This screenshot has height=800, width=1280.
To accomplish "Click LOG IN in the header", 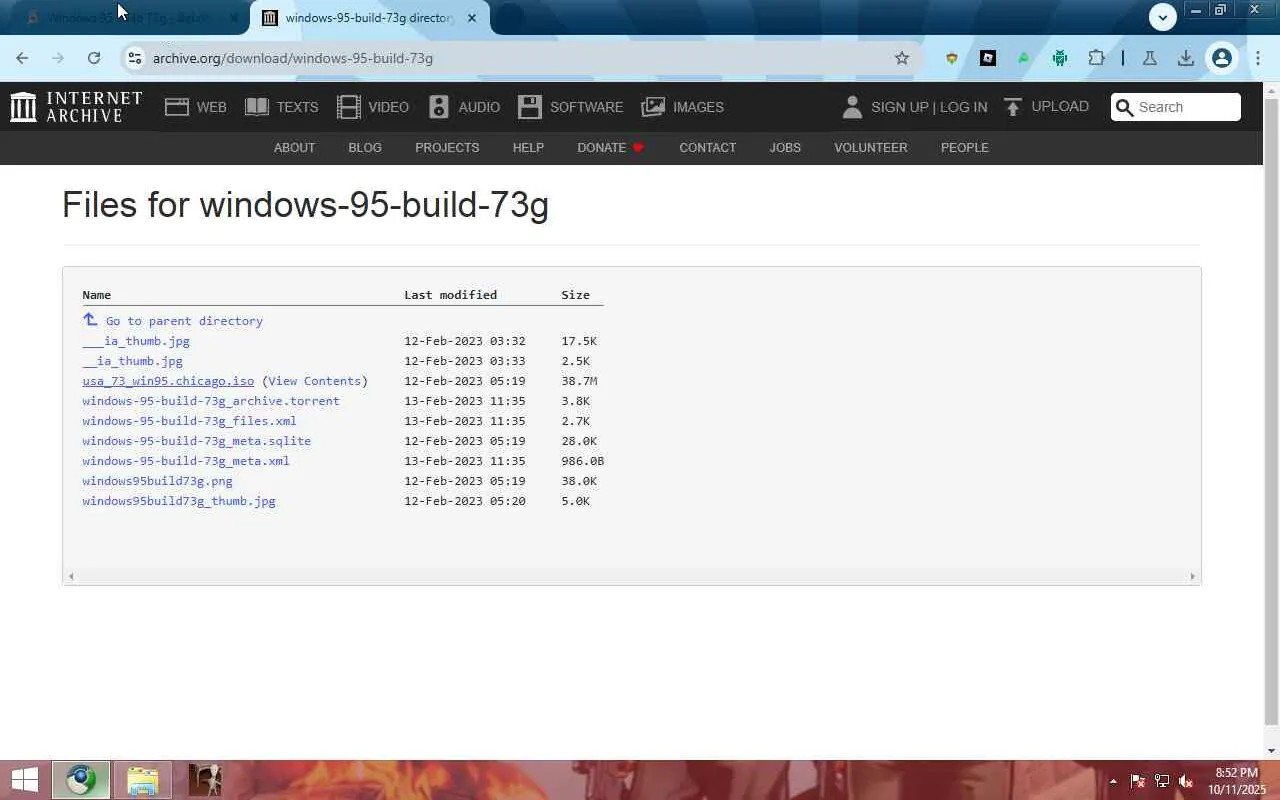I will 963,107.
